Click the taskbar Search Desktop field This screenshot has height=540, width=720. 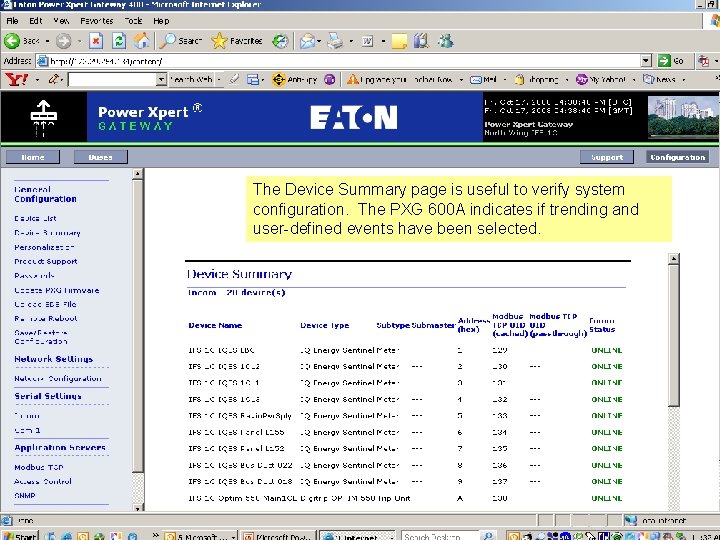[x=439, y=536]
